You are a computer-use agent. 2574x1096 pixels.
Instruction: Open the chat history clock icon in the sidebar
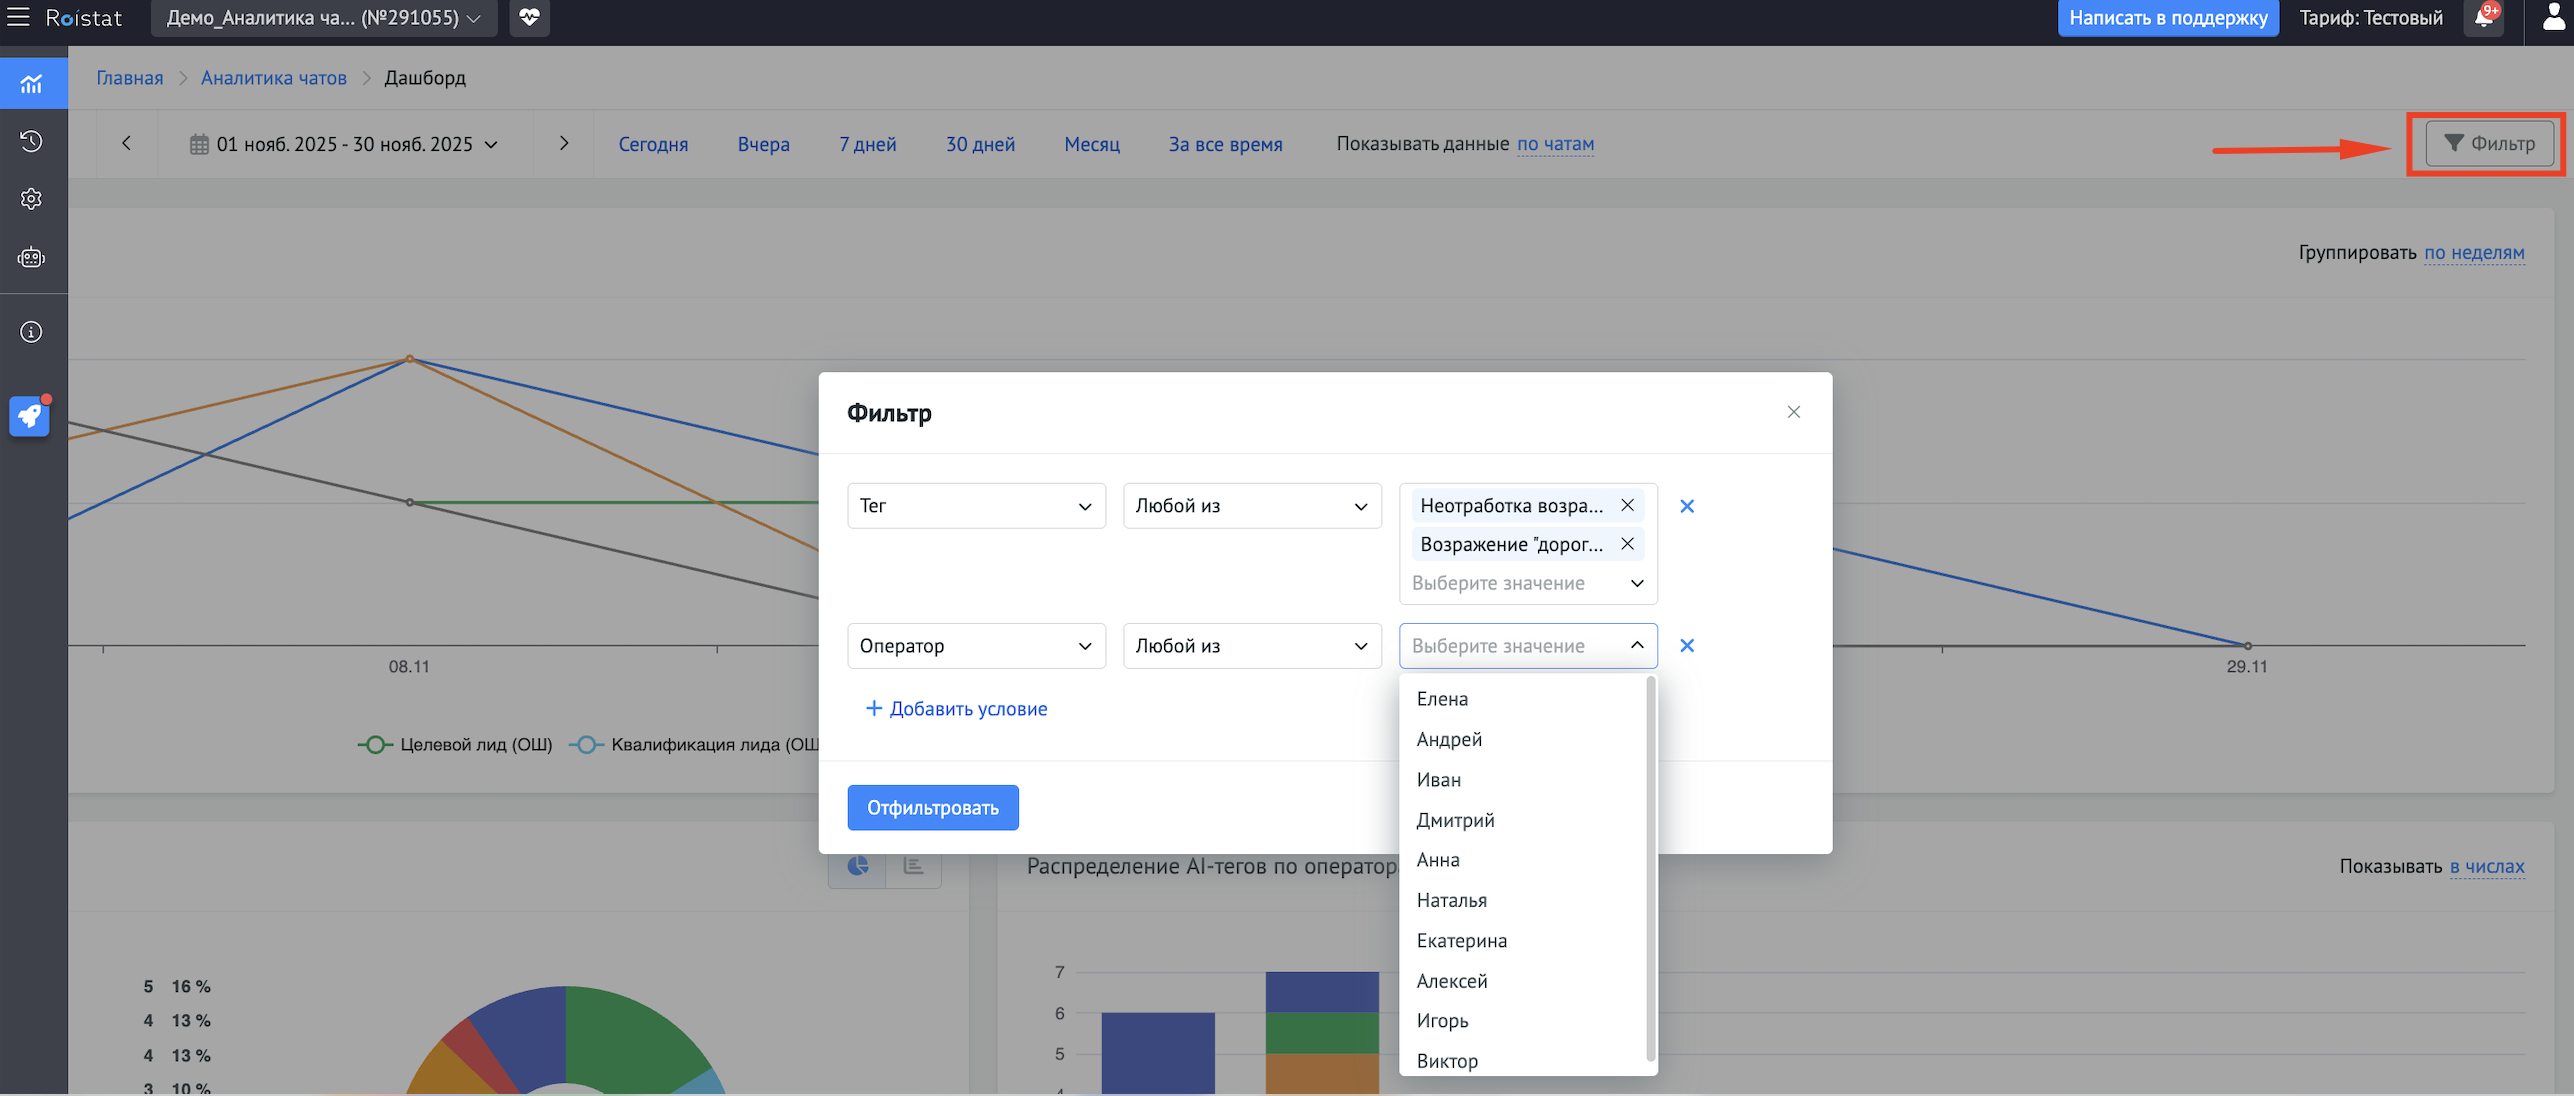point(31,141)
